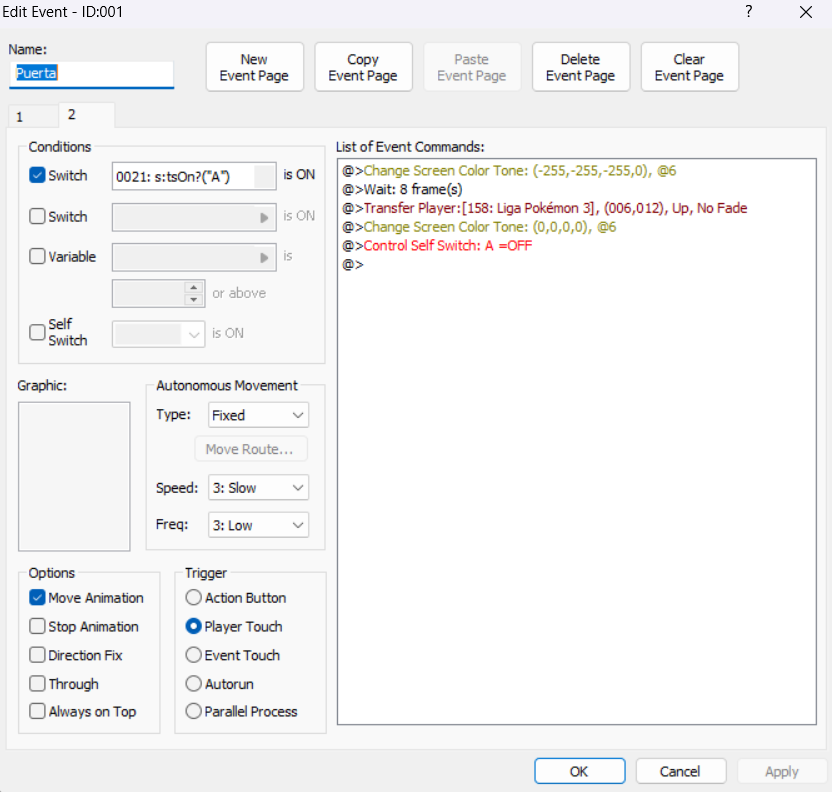Open the movement Type dropdown
The height and width of the screenshot is (792, 832).
click(x=258, y=415)
